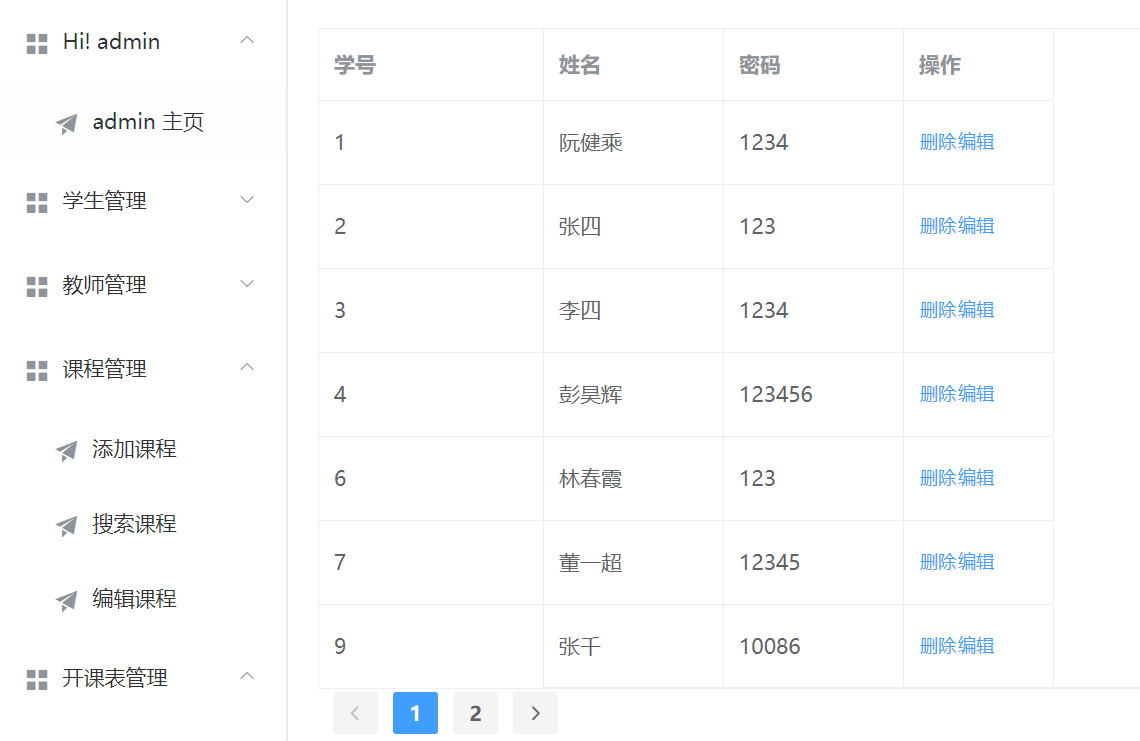The height and width of the screenshot is (741, 1140).
Task: Select the 搜索课程 menu entry
Action: pos(134,524)
